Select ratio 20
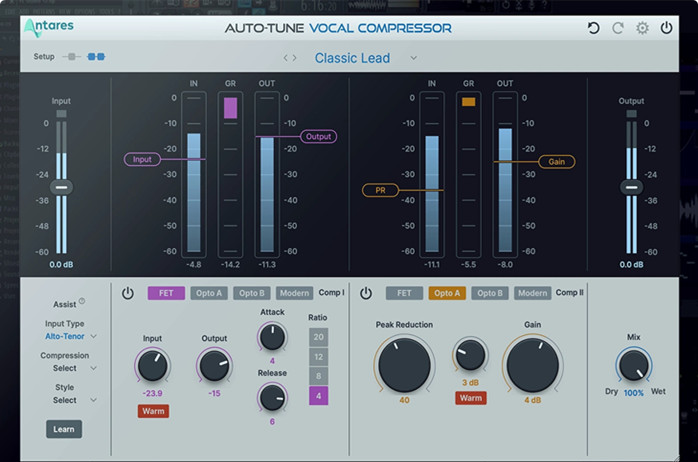Viewport: 698px width, 462px height. [x=318, y=337]
